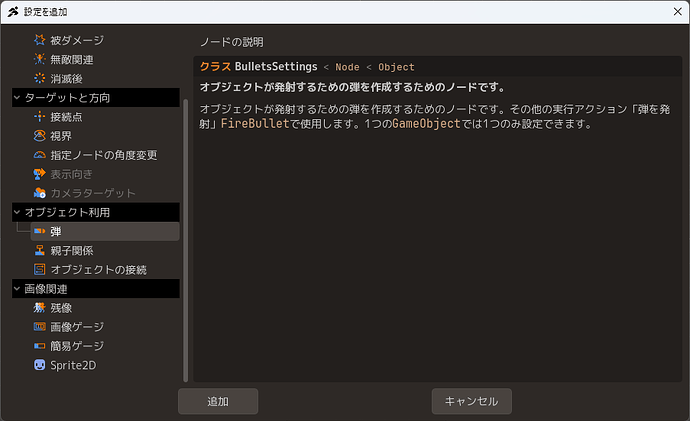The image size is (690, 421).
Task: Select the 表示向き tree item
Action: pos(105,174)
